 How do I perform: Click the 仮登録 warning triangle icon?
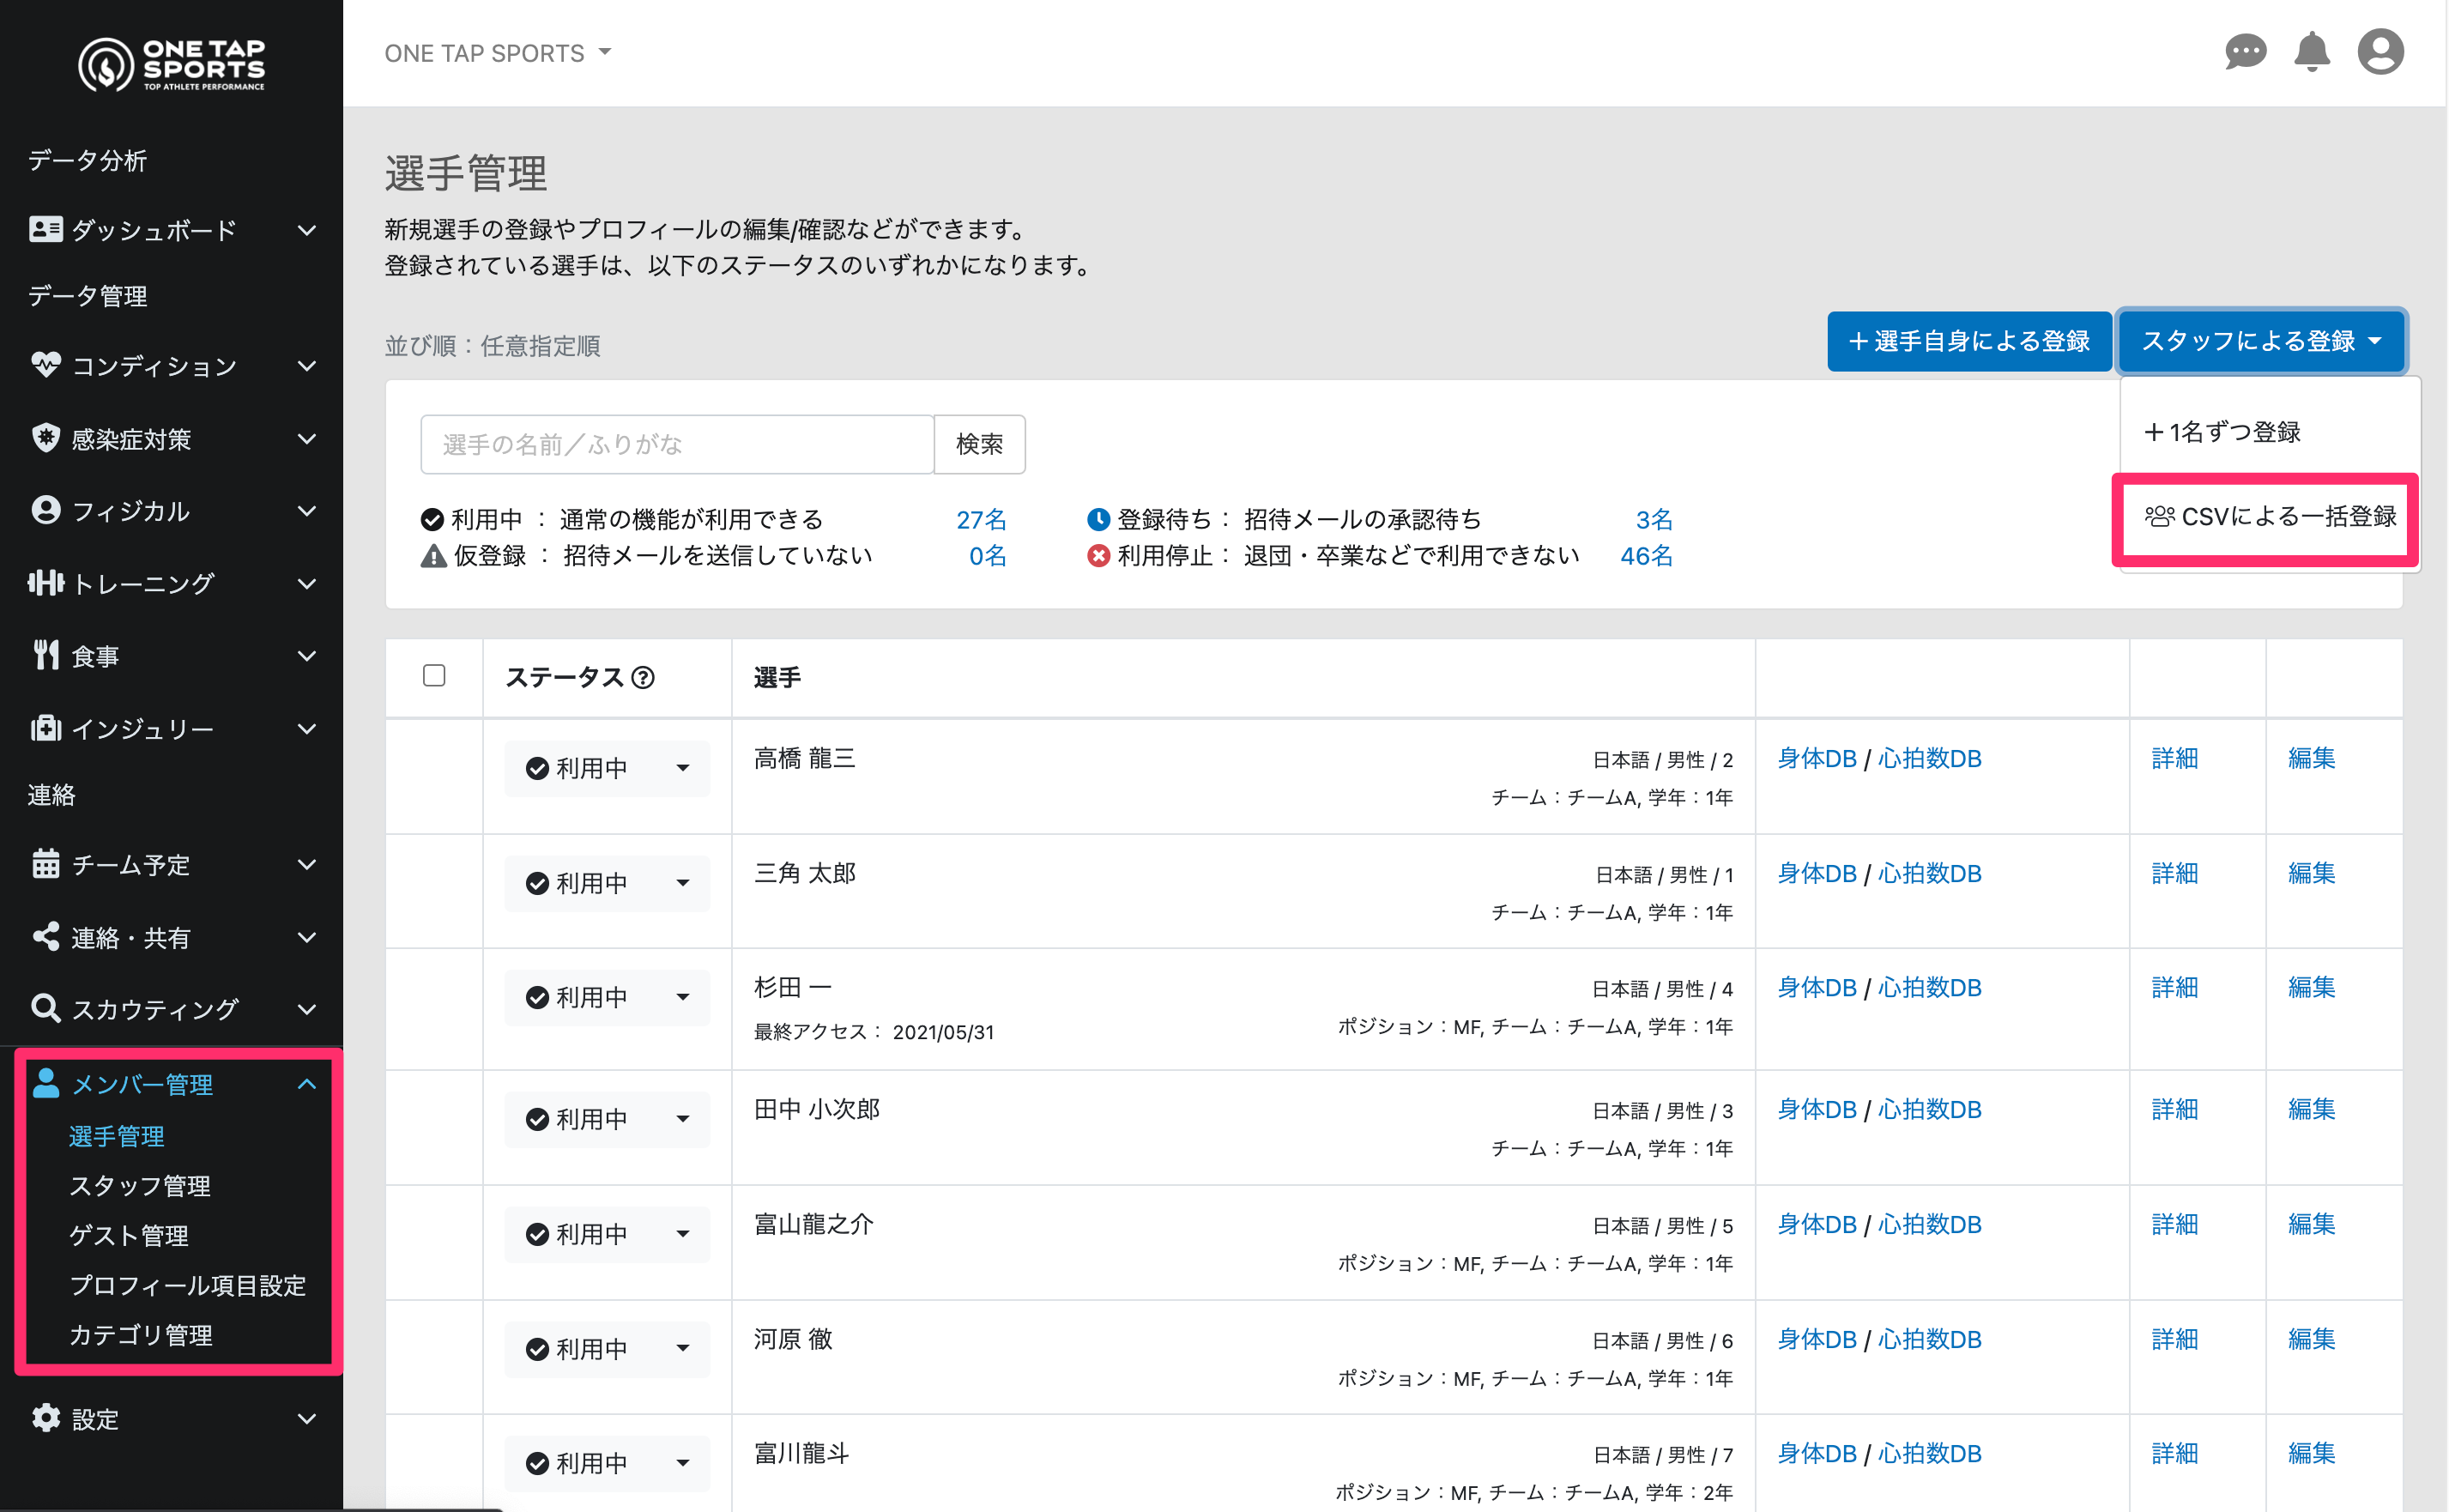tap(433, 556)
